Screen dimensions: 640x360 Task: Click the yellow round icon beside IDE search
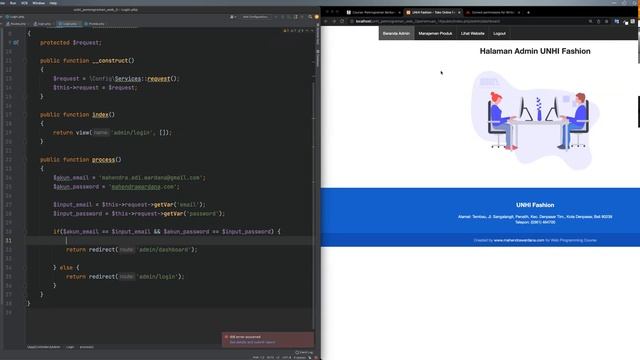click(316, 17)
